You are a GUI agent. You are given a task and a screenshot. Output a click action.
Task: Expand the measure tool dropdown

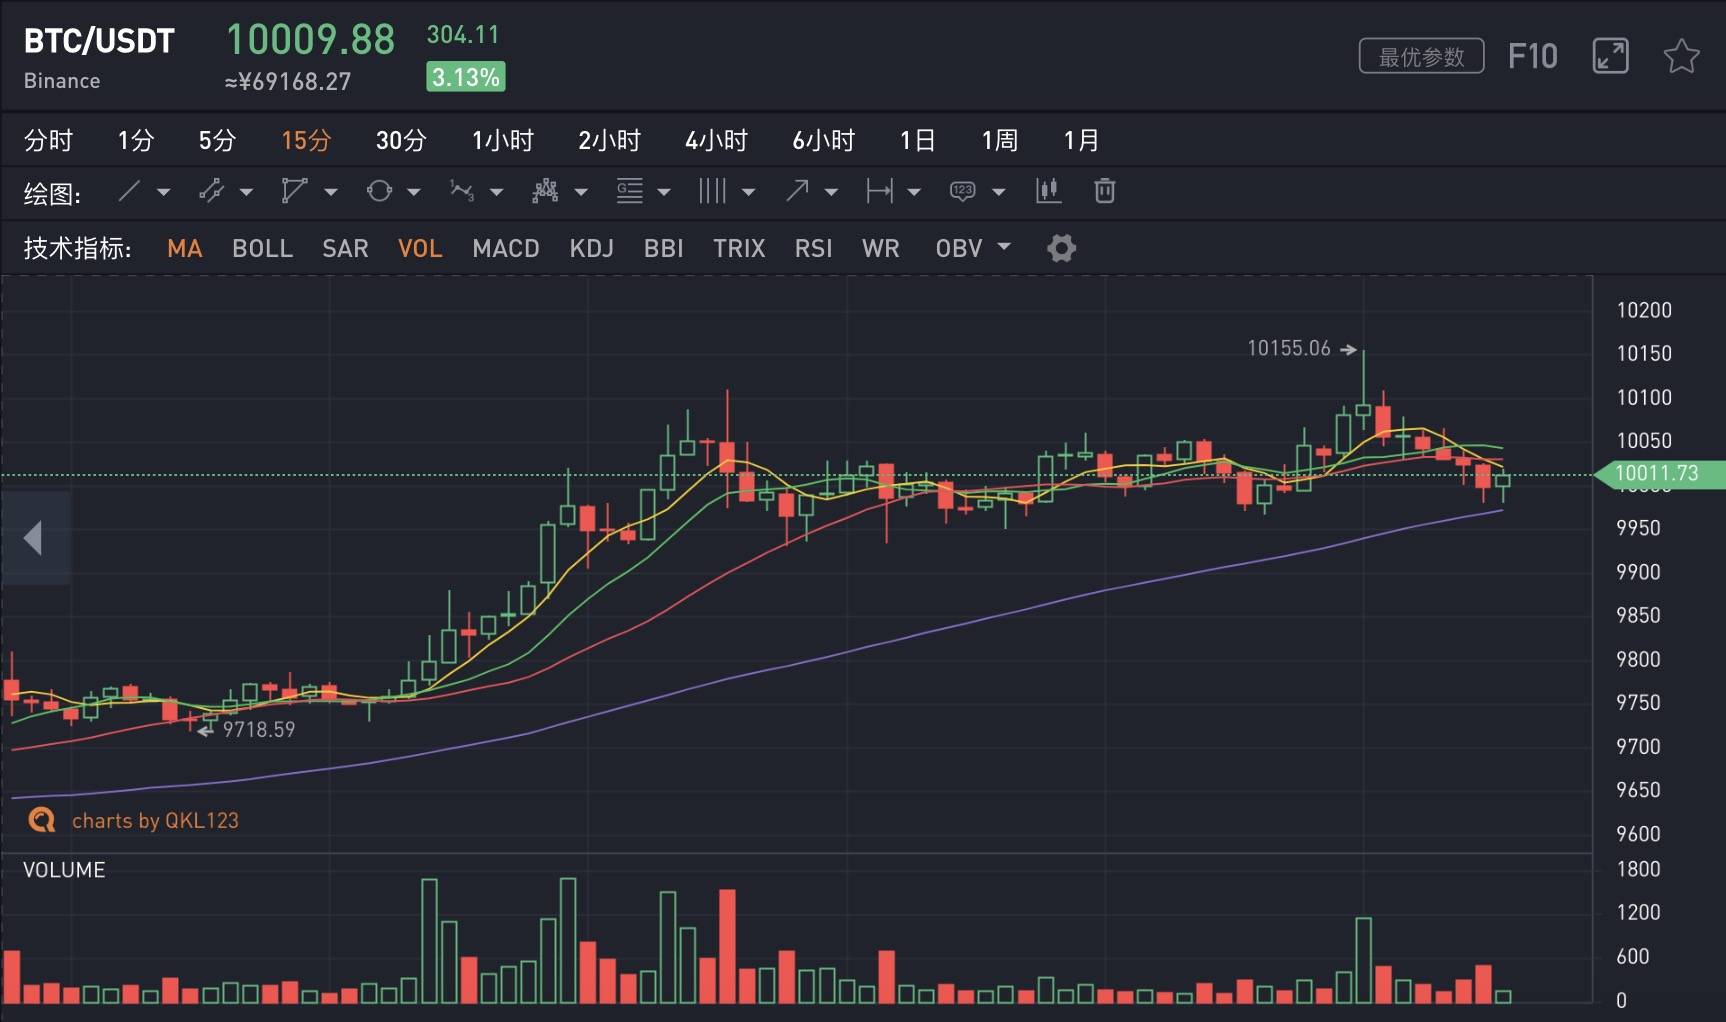point(914,192)
